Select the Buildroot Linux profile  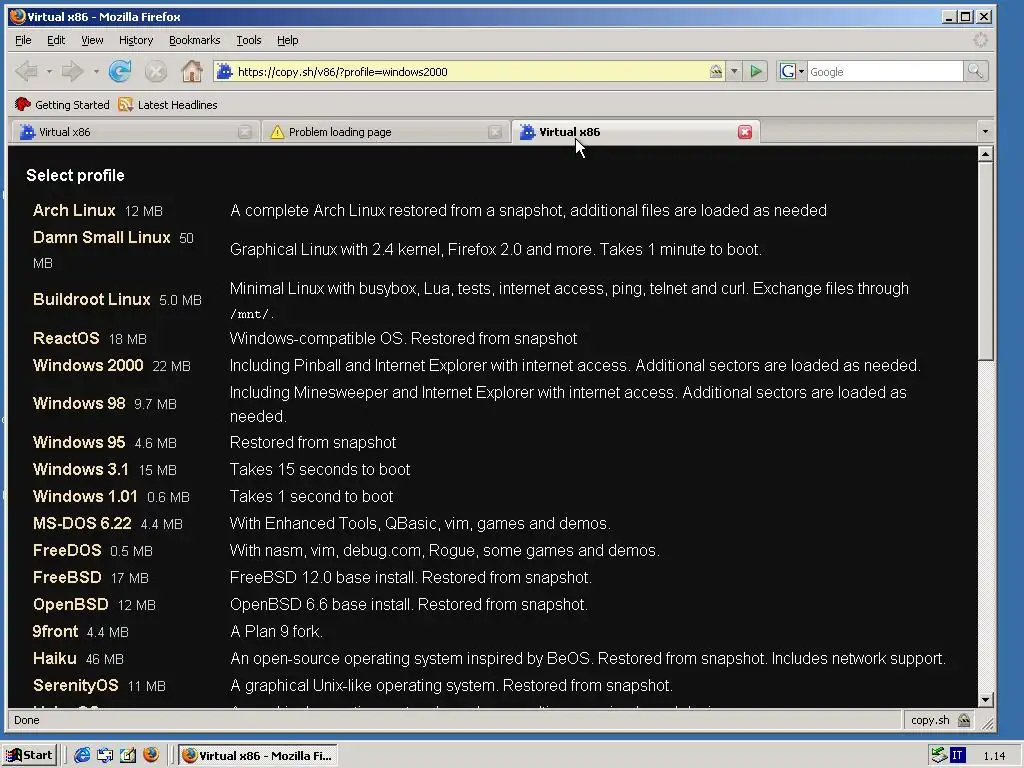click(91, 299)
